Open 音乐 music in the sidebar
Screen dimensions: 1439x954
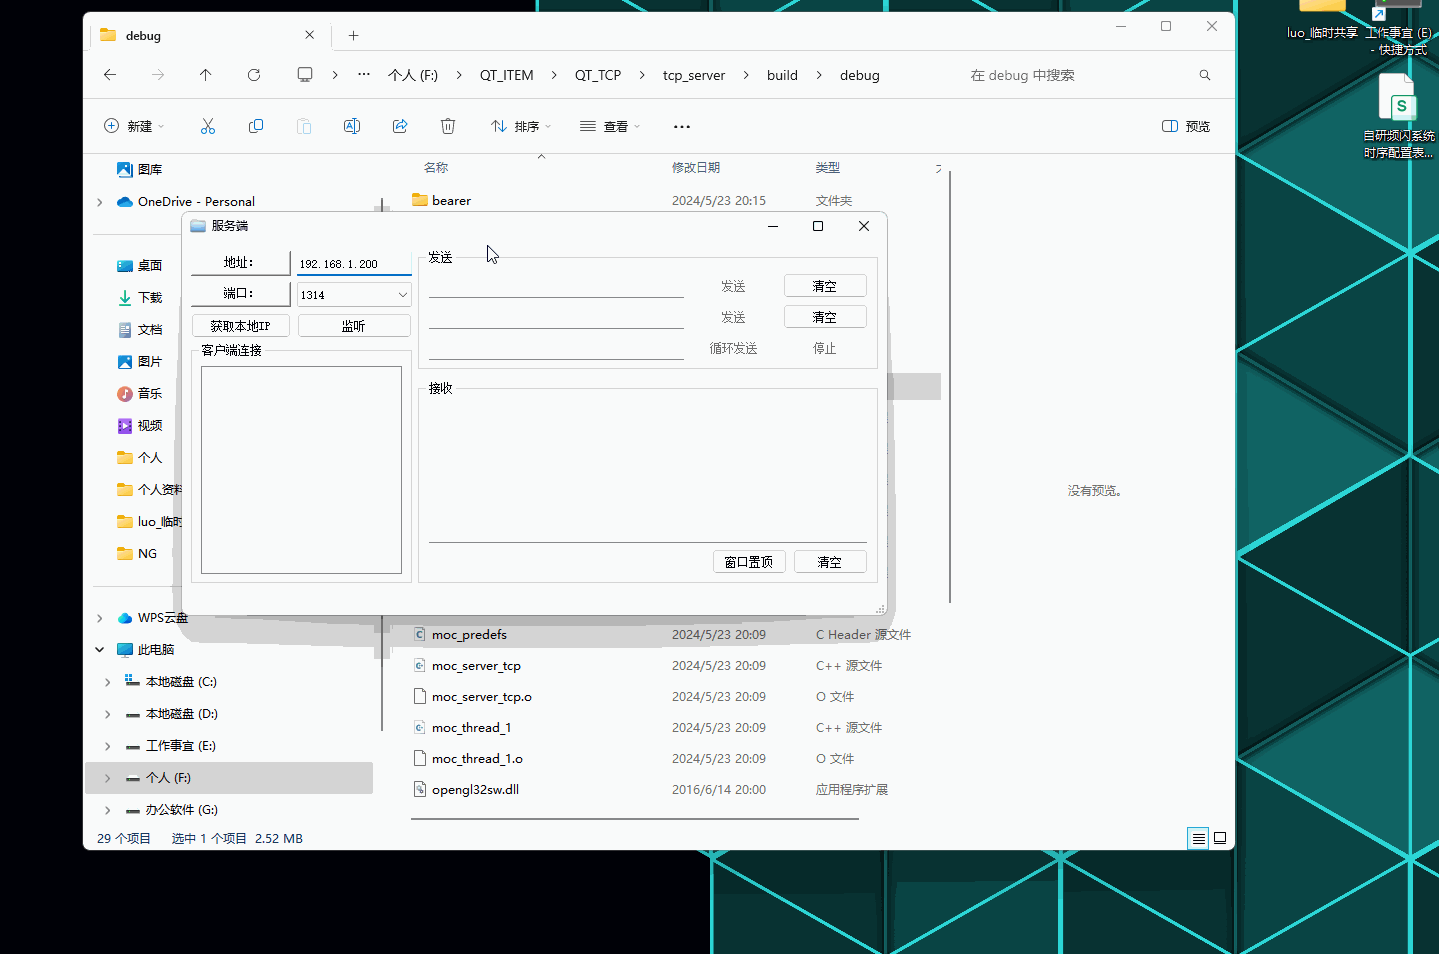point(139,393)
